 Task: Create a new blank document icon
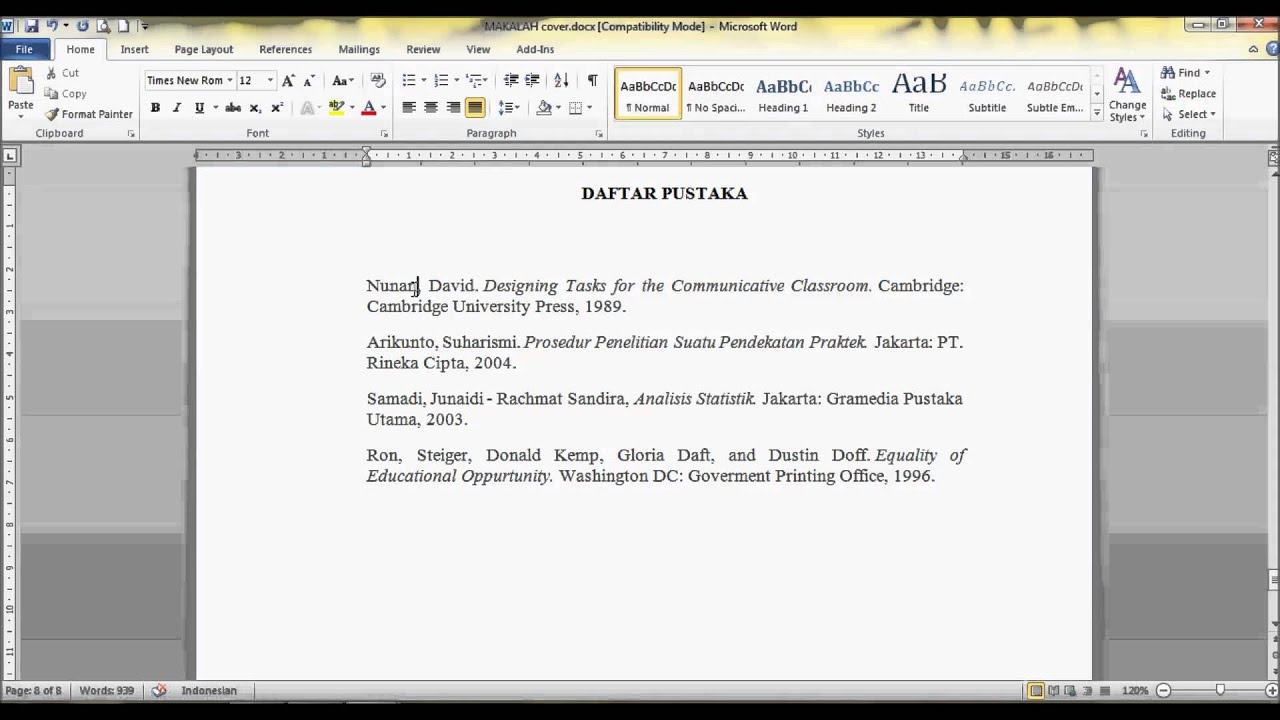click(x=124, y=26)
